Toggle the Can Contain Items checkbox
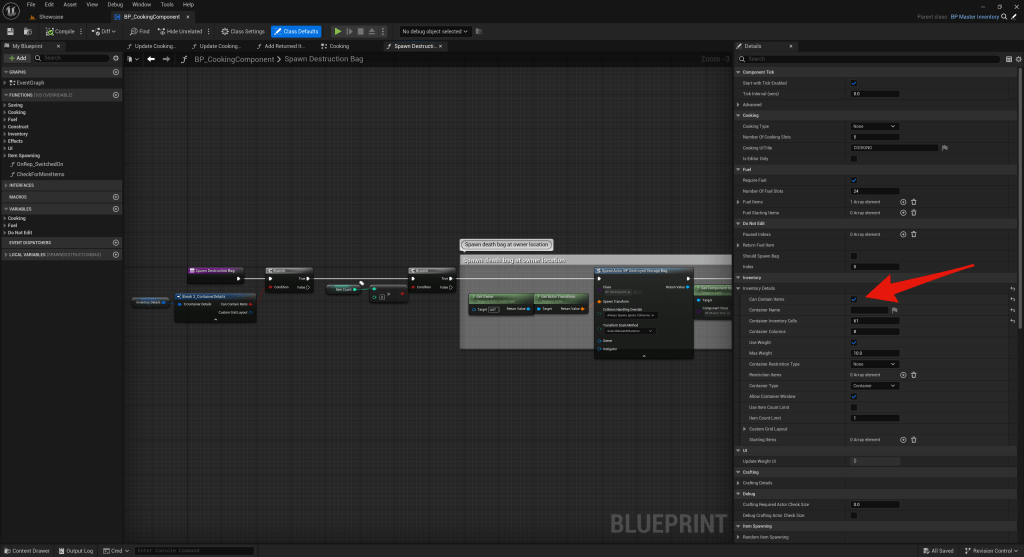Viewport: 1024px width, 557px height. coord(853,299)
